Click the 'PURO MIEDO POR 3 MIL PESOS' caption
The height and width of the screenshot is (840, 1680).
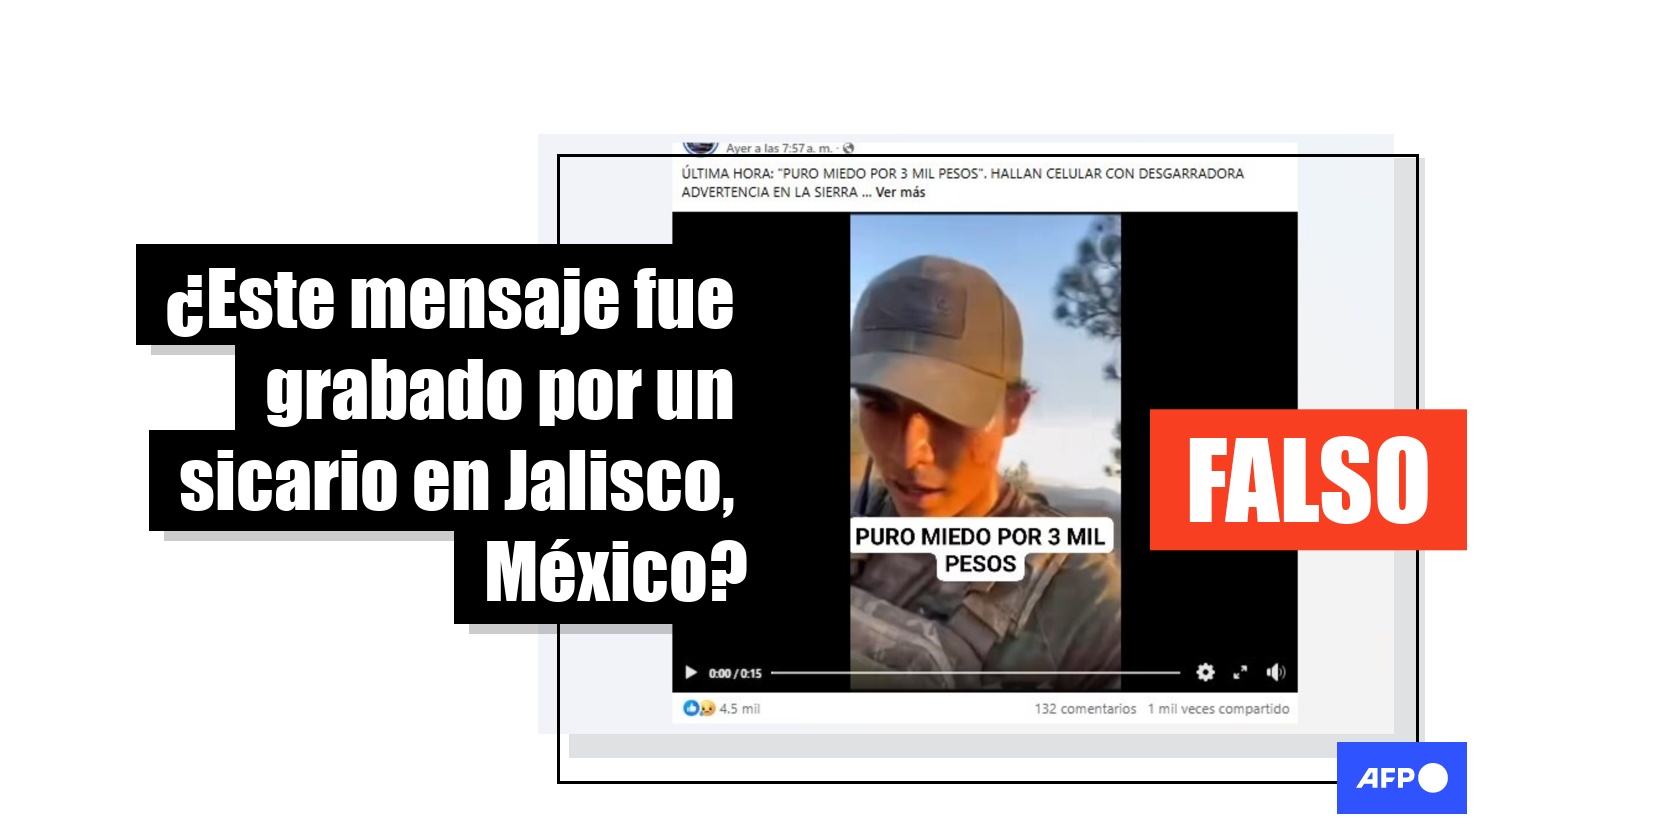[x=980, y=550]
